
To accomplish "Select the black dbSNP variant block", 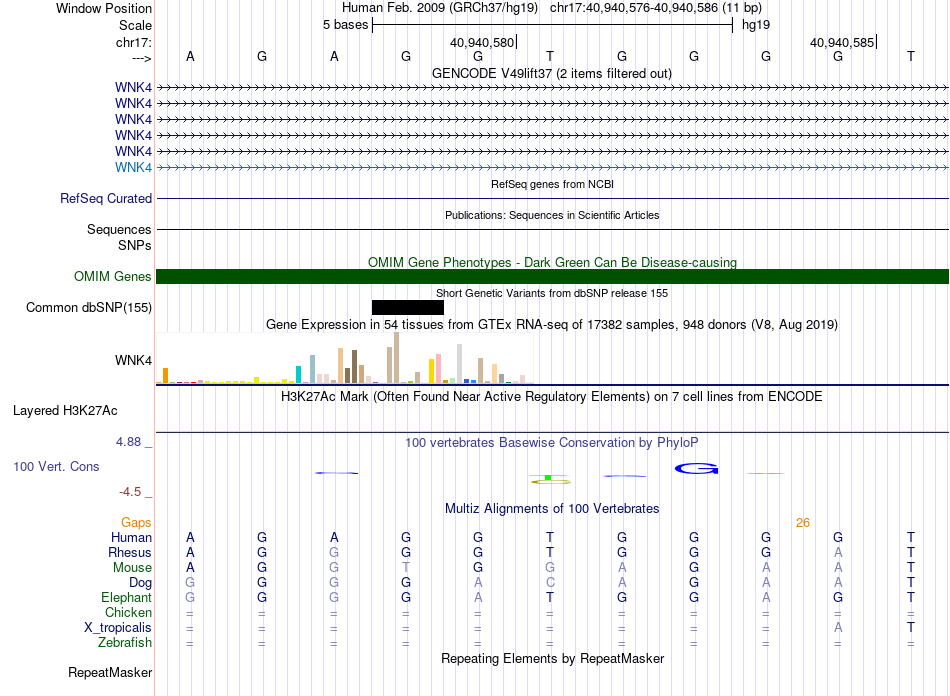I will pyautogui.click(x=408, y=307).
